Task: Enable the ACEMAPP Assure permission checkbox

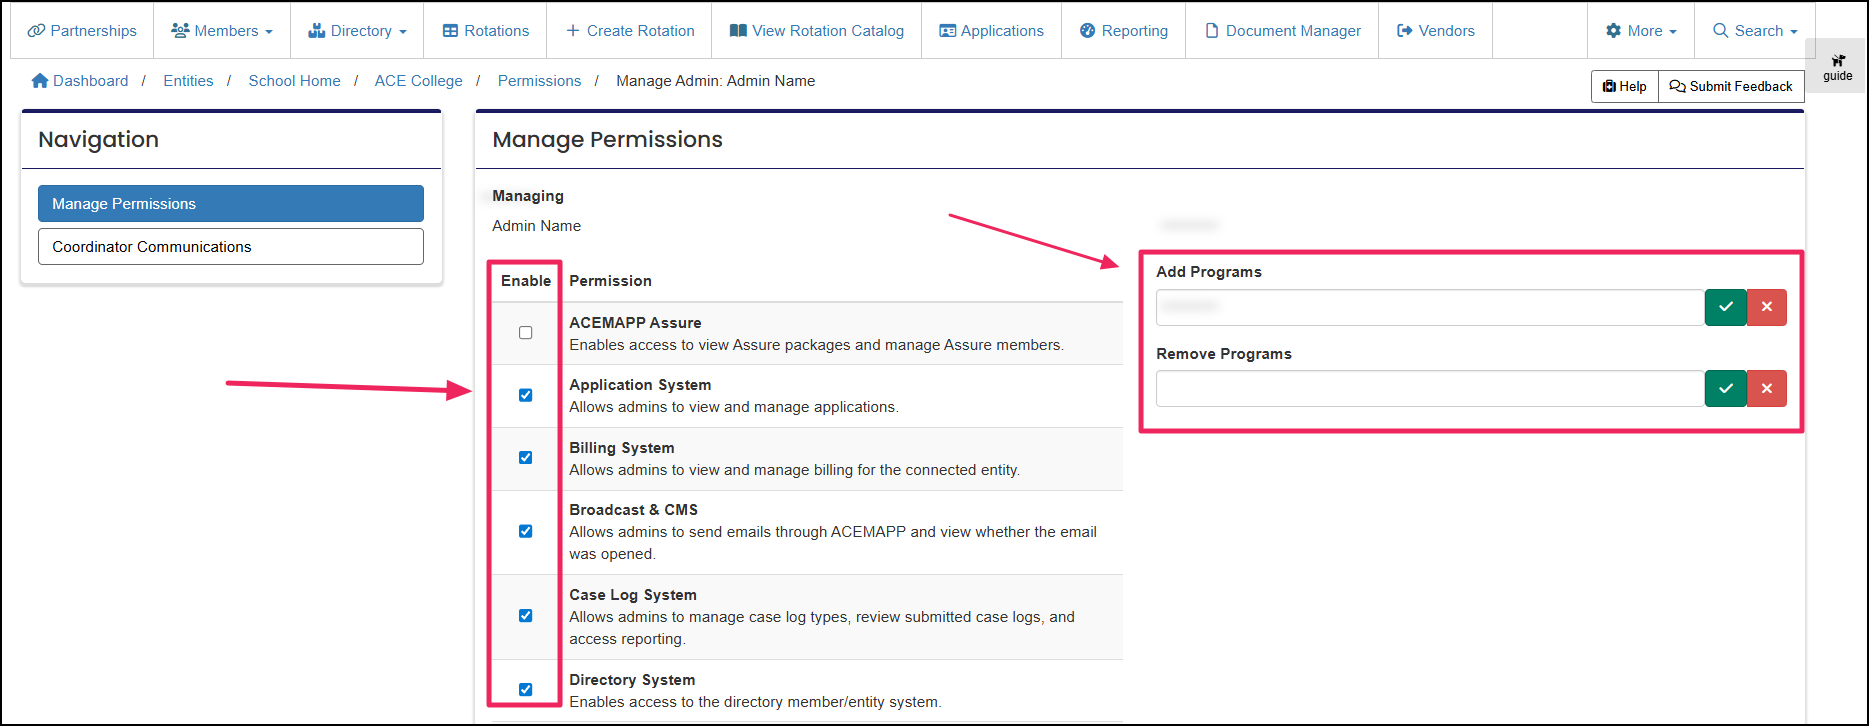Action: 525,333
